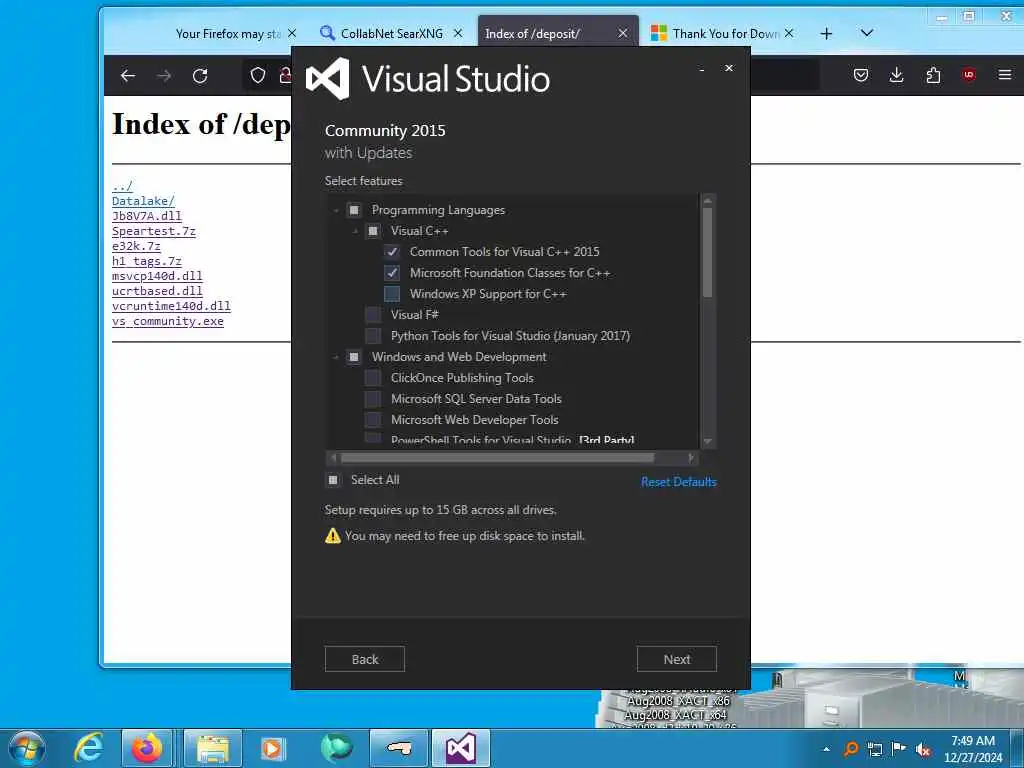The width and height of the screenshot is (1024, 768).
Task: Open the Firefox extensions menu
Action: [933, 76]
